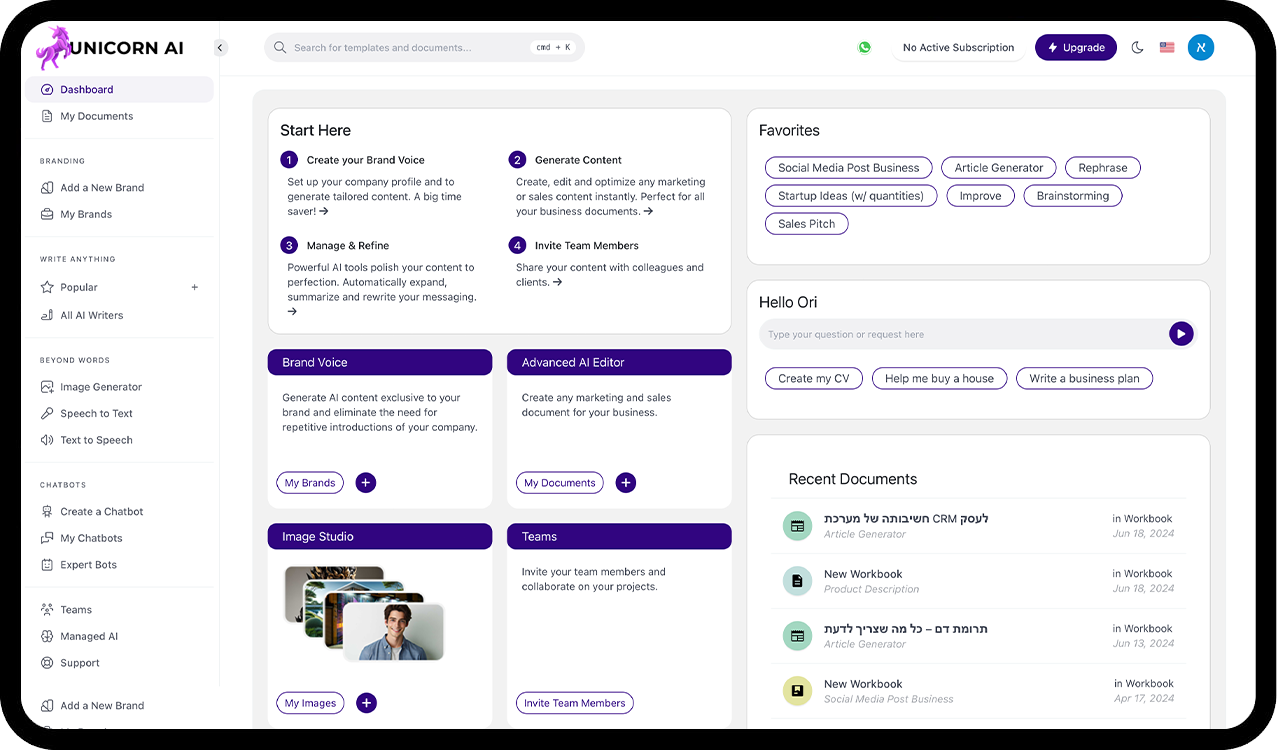The width and height of the screenshot is (1277, 750).
Task: Send question with the play arrow button
Action: (x=1181, y=334)
